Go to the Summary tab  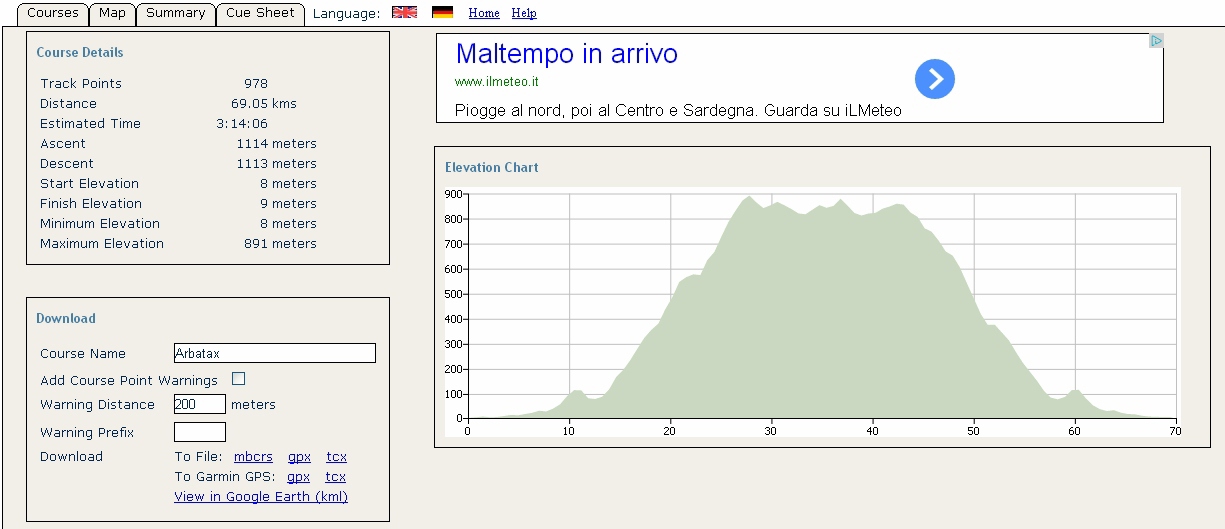click(x=175, y=13)
